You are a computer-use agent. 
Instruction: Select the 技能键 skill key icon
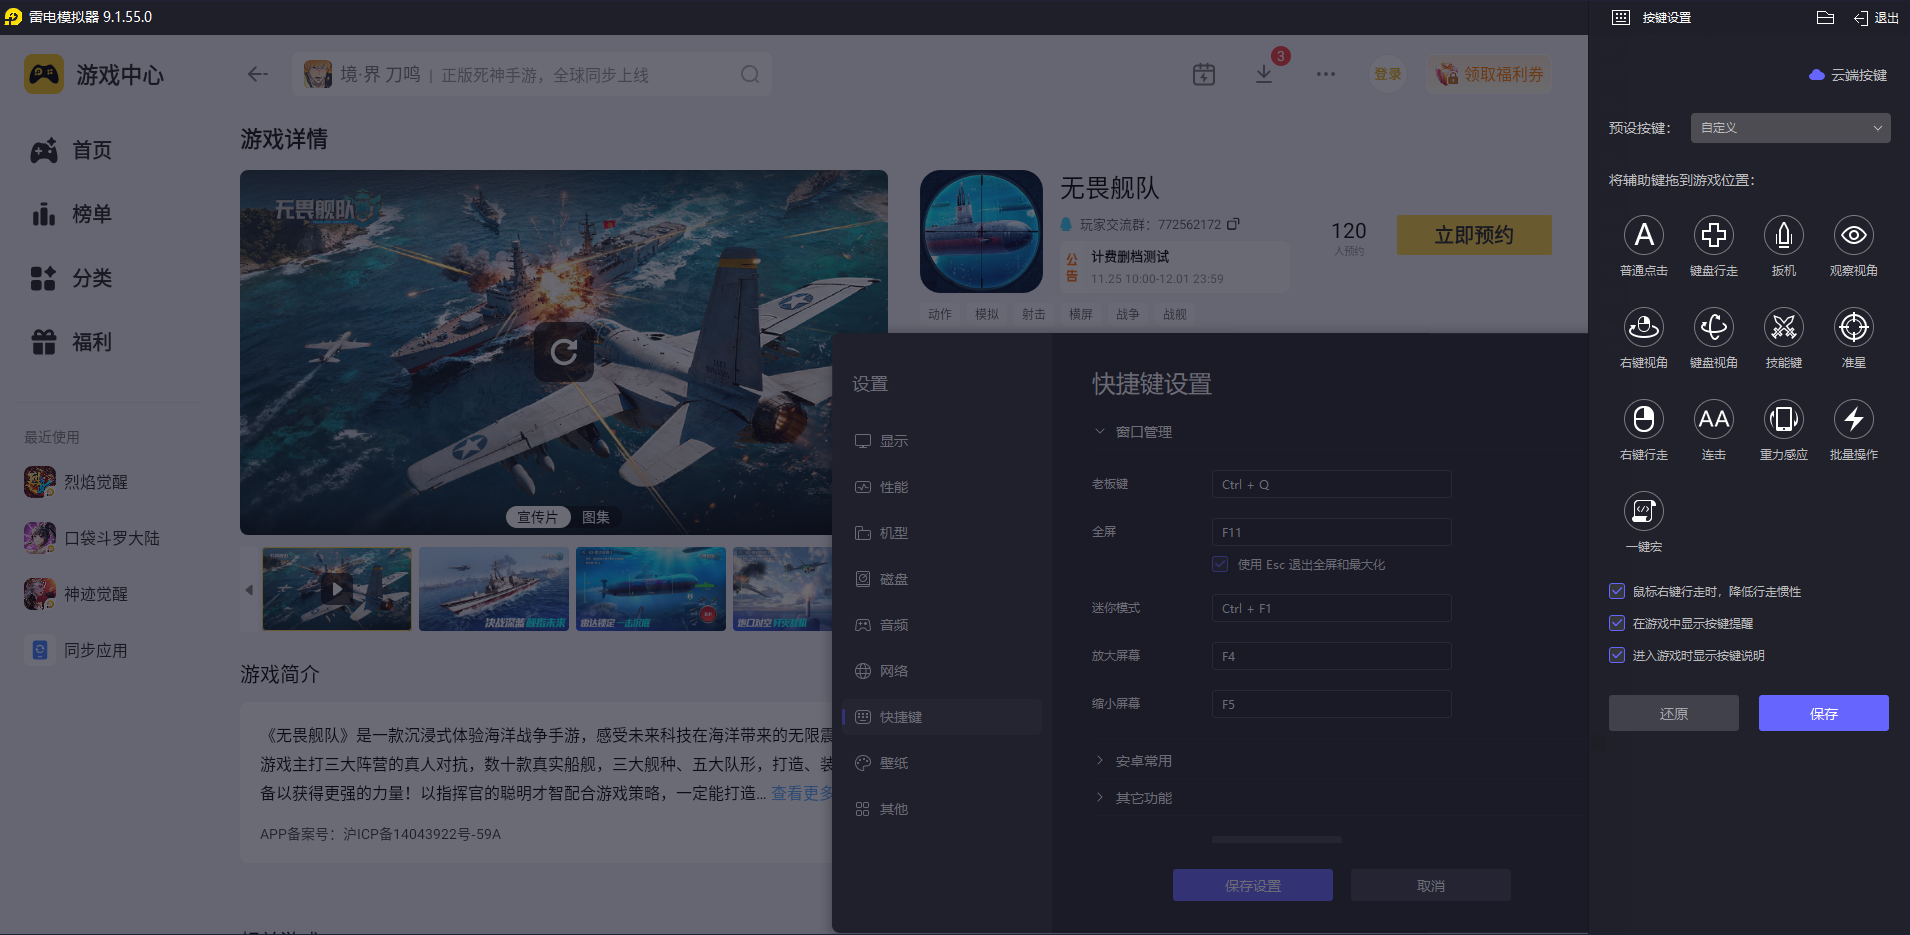[1783, 327]
